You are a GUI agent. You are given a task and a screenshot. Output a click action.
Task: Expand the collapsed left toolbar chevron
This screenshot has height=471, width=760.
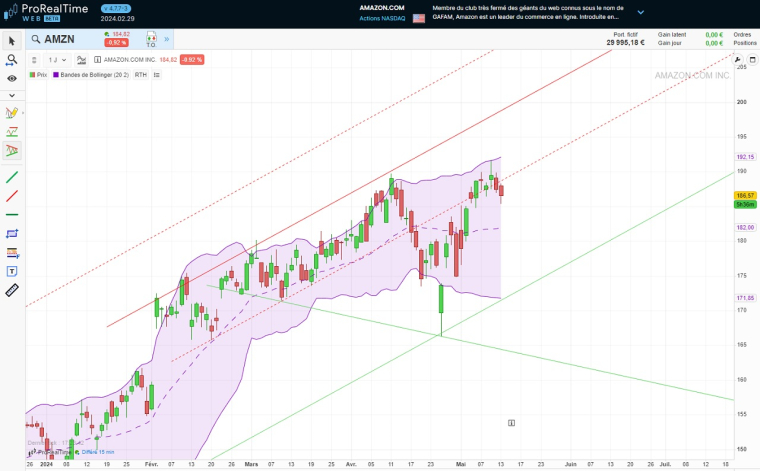click(x=12, y=95)
